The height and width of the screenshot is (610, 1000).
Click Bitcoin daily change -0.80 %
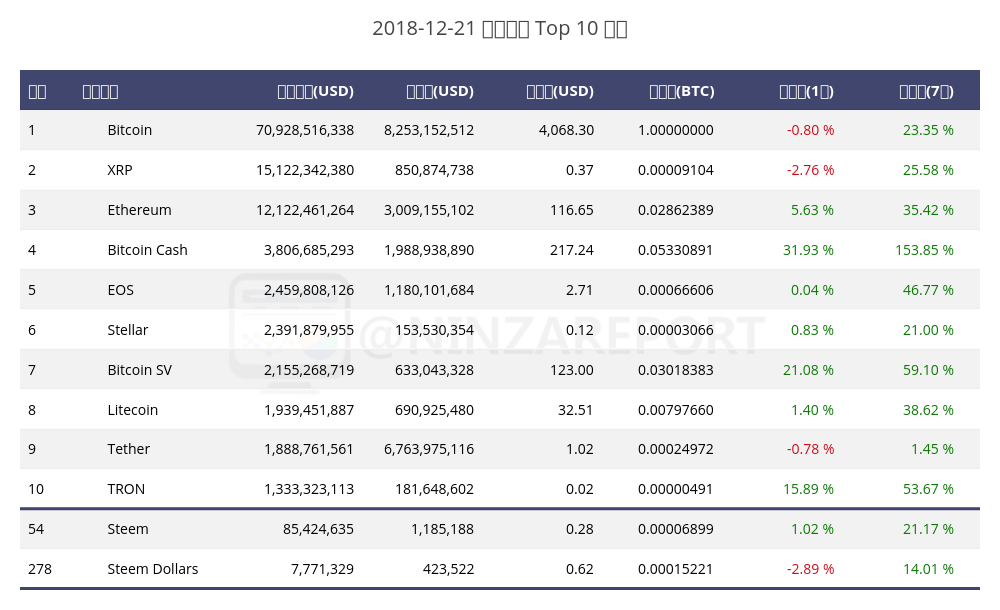[810, 130]
